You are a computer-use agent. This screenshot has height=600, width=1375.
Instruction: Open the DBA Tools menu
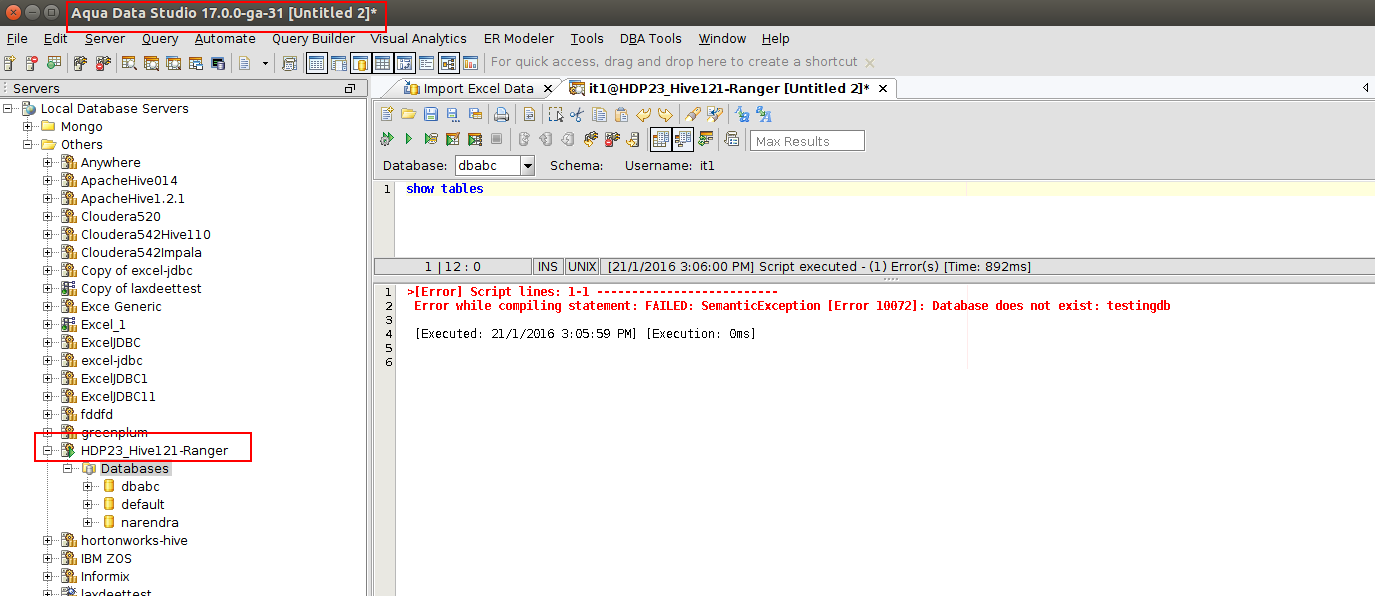651,38
